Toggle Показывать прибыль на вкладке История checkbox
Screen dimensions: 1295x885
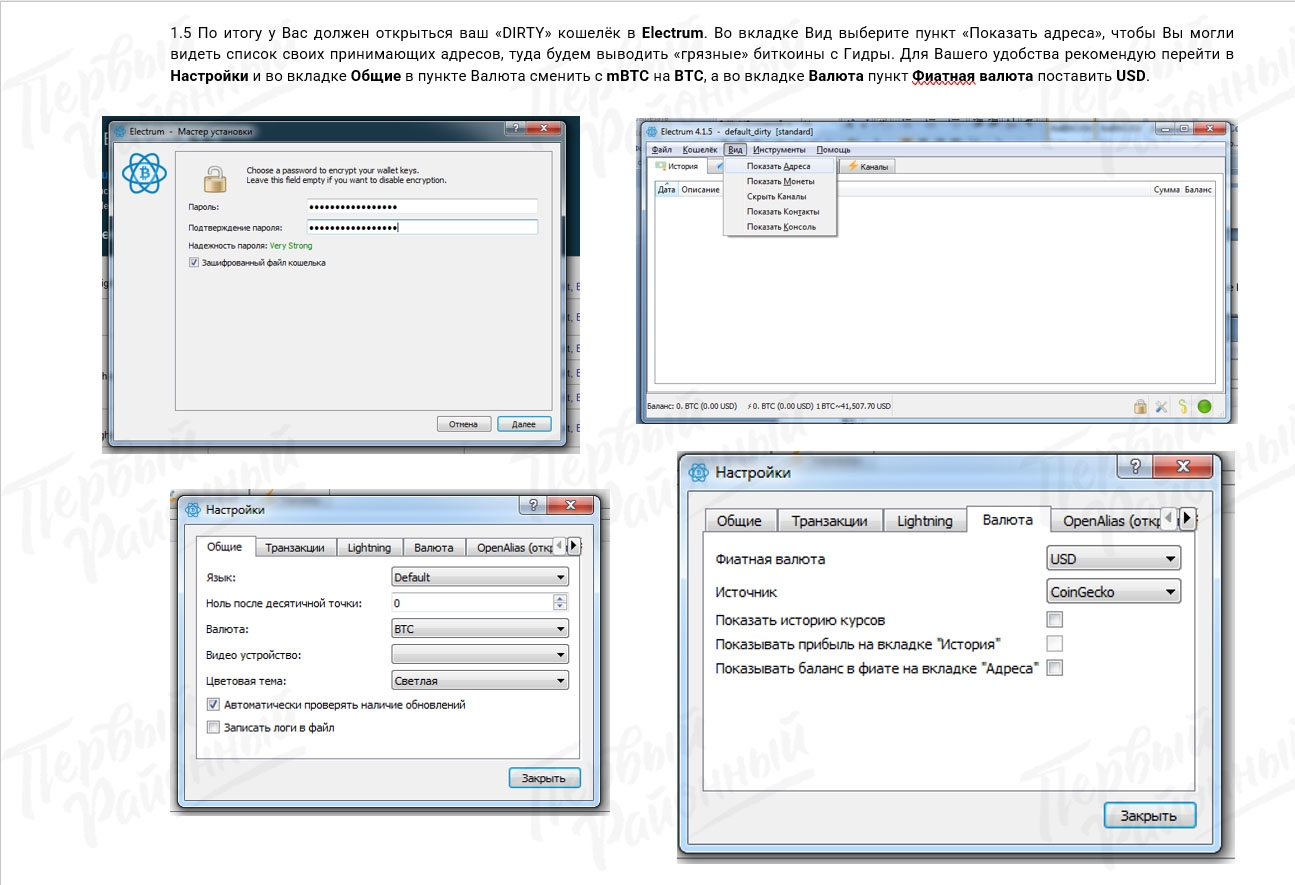point(1054,644)
